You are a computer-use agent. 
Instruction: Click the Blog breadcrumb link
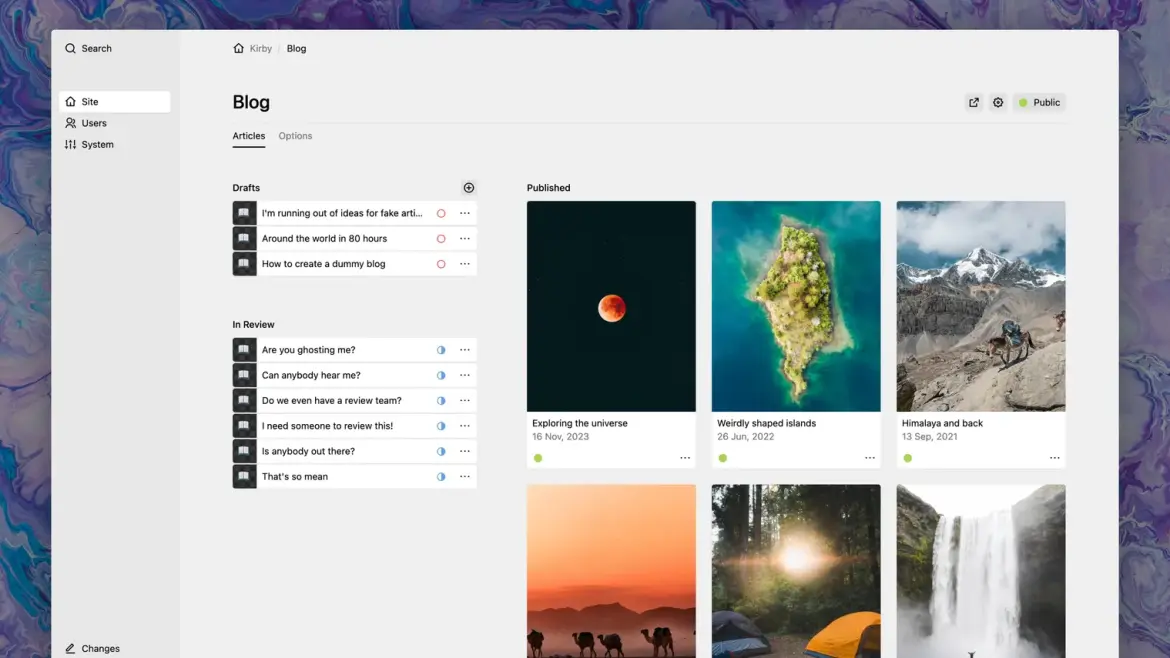tap(296, 48)
